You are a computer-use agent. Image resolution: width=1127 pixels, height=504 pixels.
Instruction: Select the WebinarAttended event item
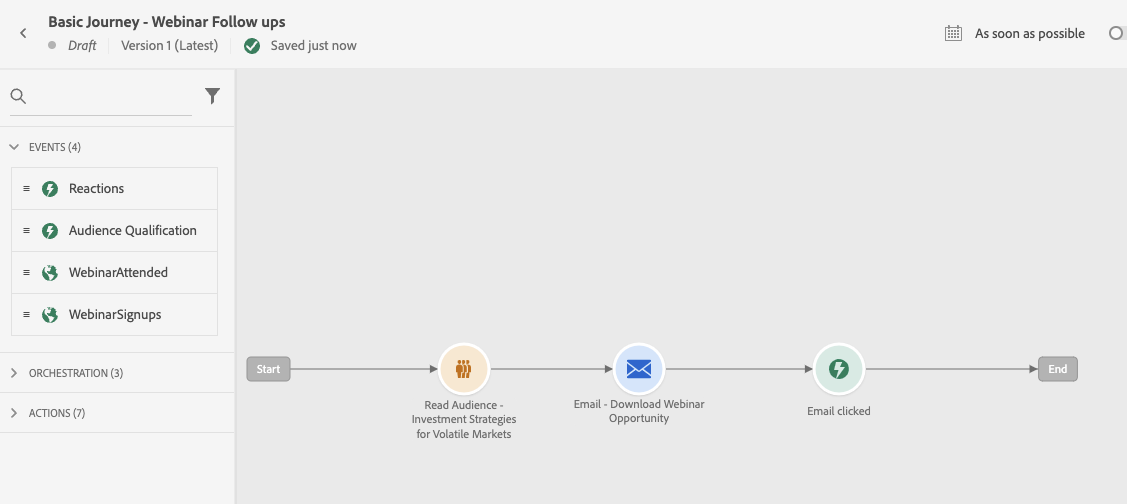[x=114, y=272]
